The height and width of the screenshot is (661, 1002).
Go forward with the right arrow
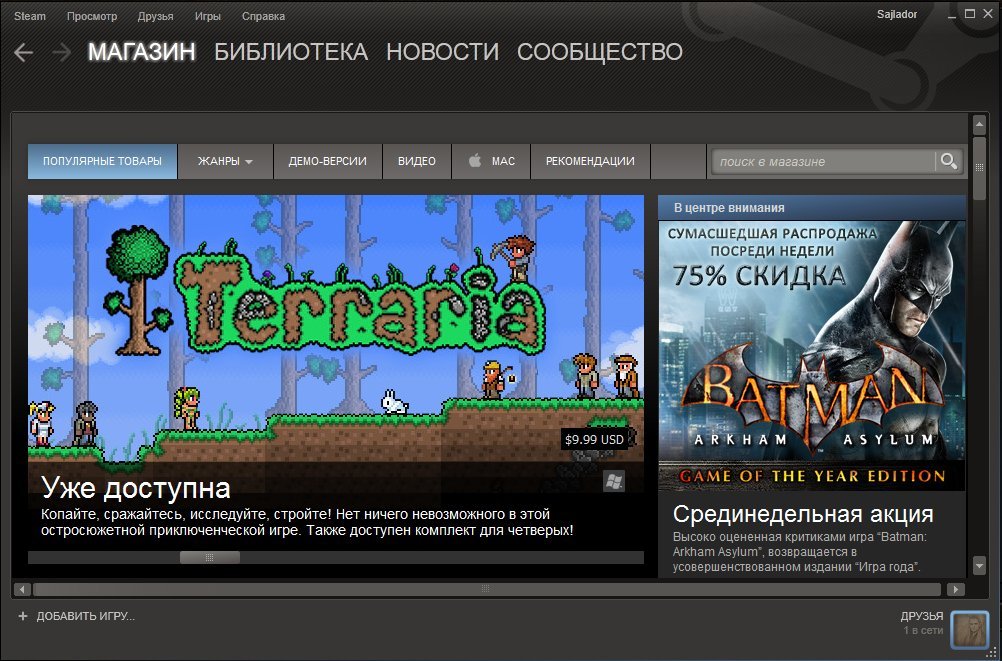[x=61, y=52]
